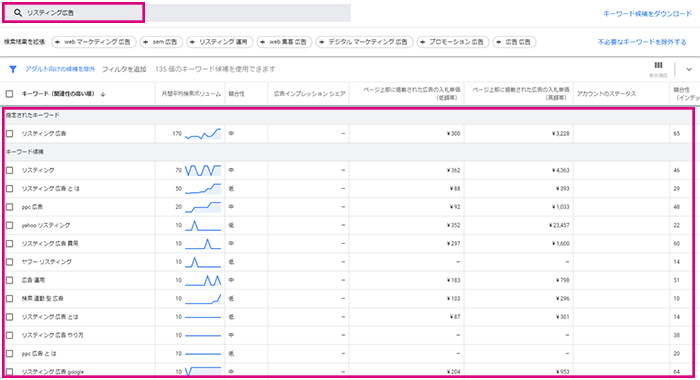Click the sort arrow next to keyword header
Image resolution: width=700 pixels, height=380 pixels.
[x=103, y=94]
